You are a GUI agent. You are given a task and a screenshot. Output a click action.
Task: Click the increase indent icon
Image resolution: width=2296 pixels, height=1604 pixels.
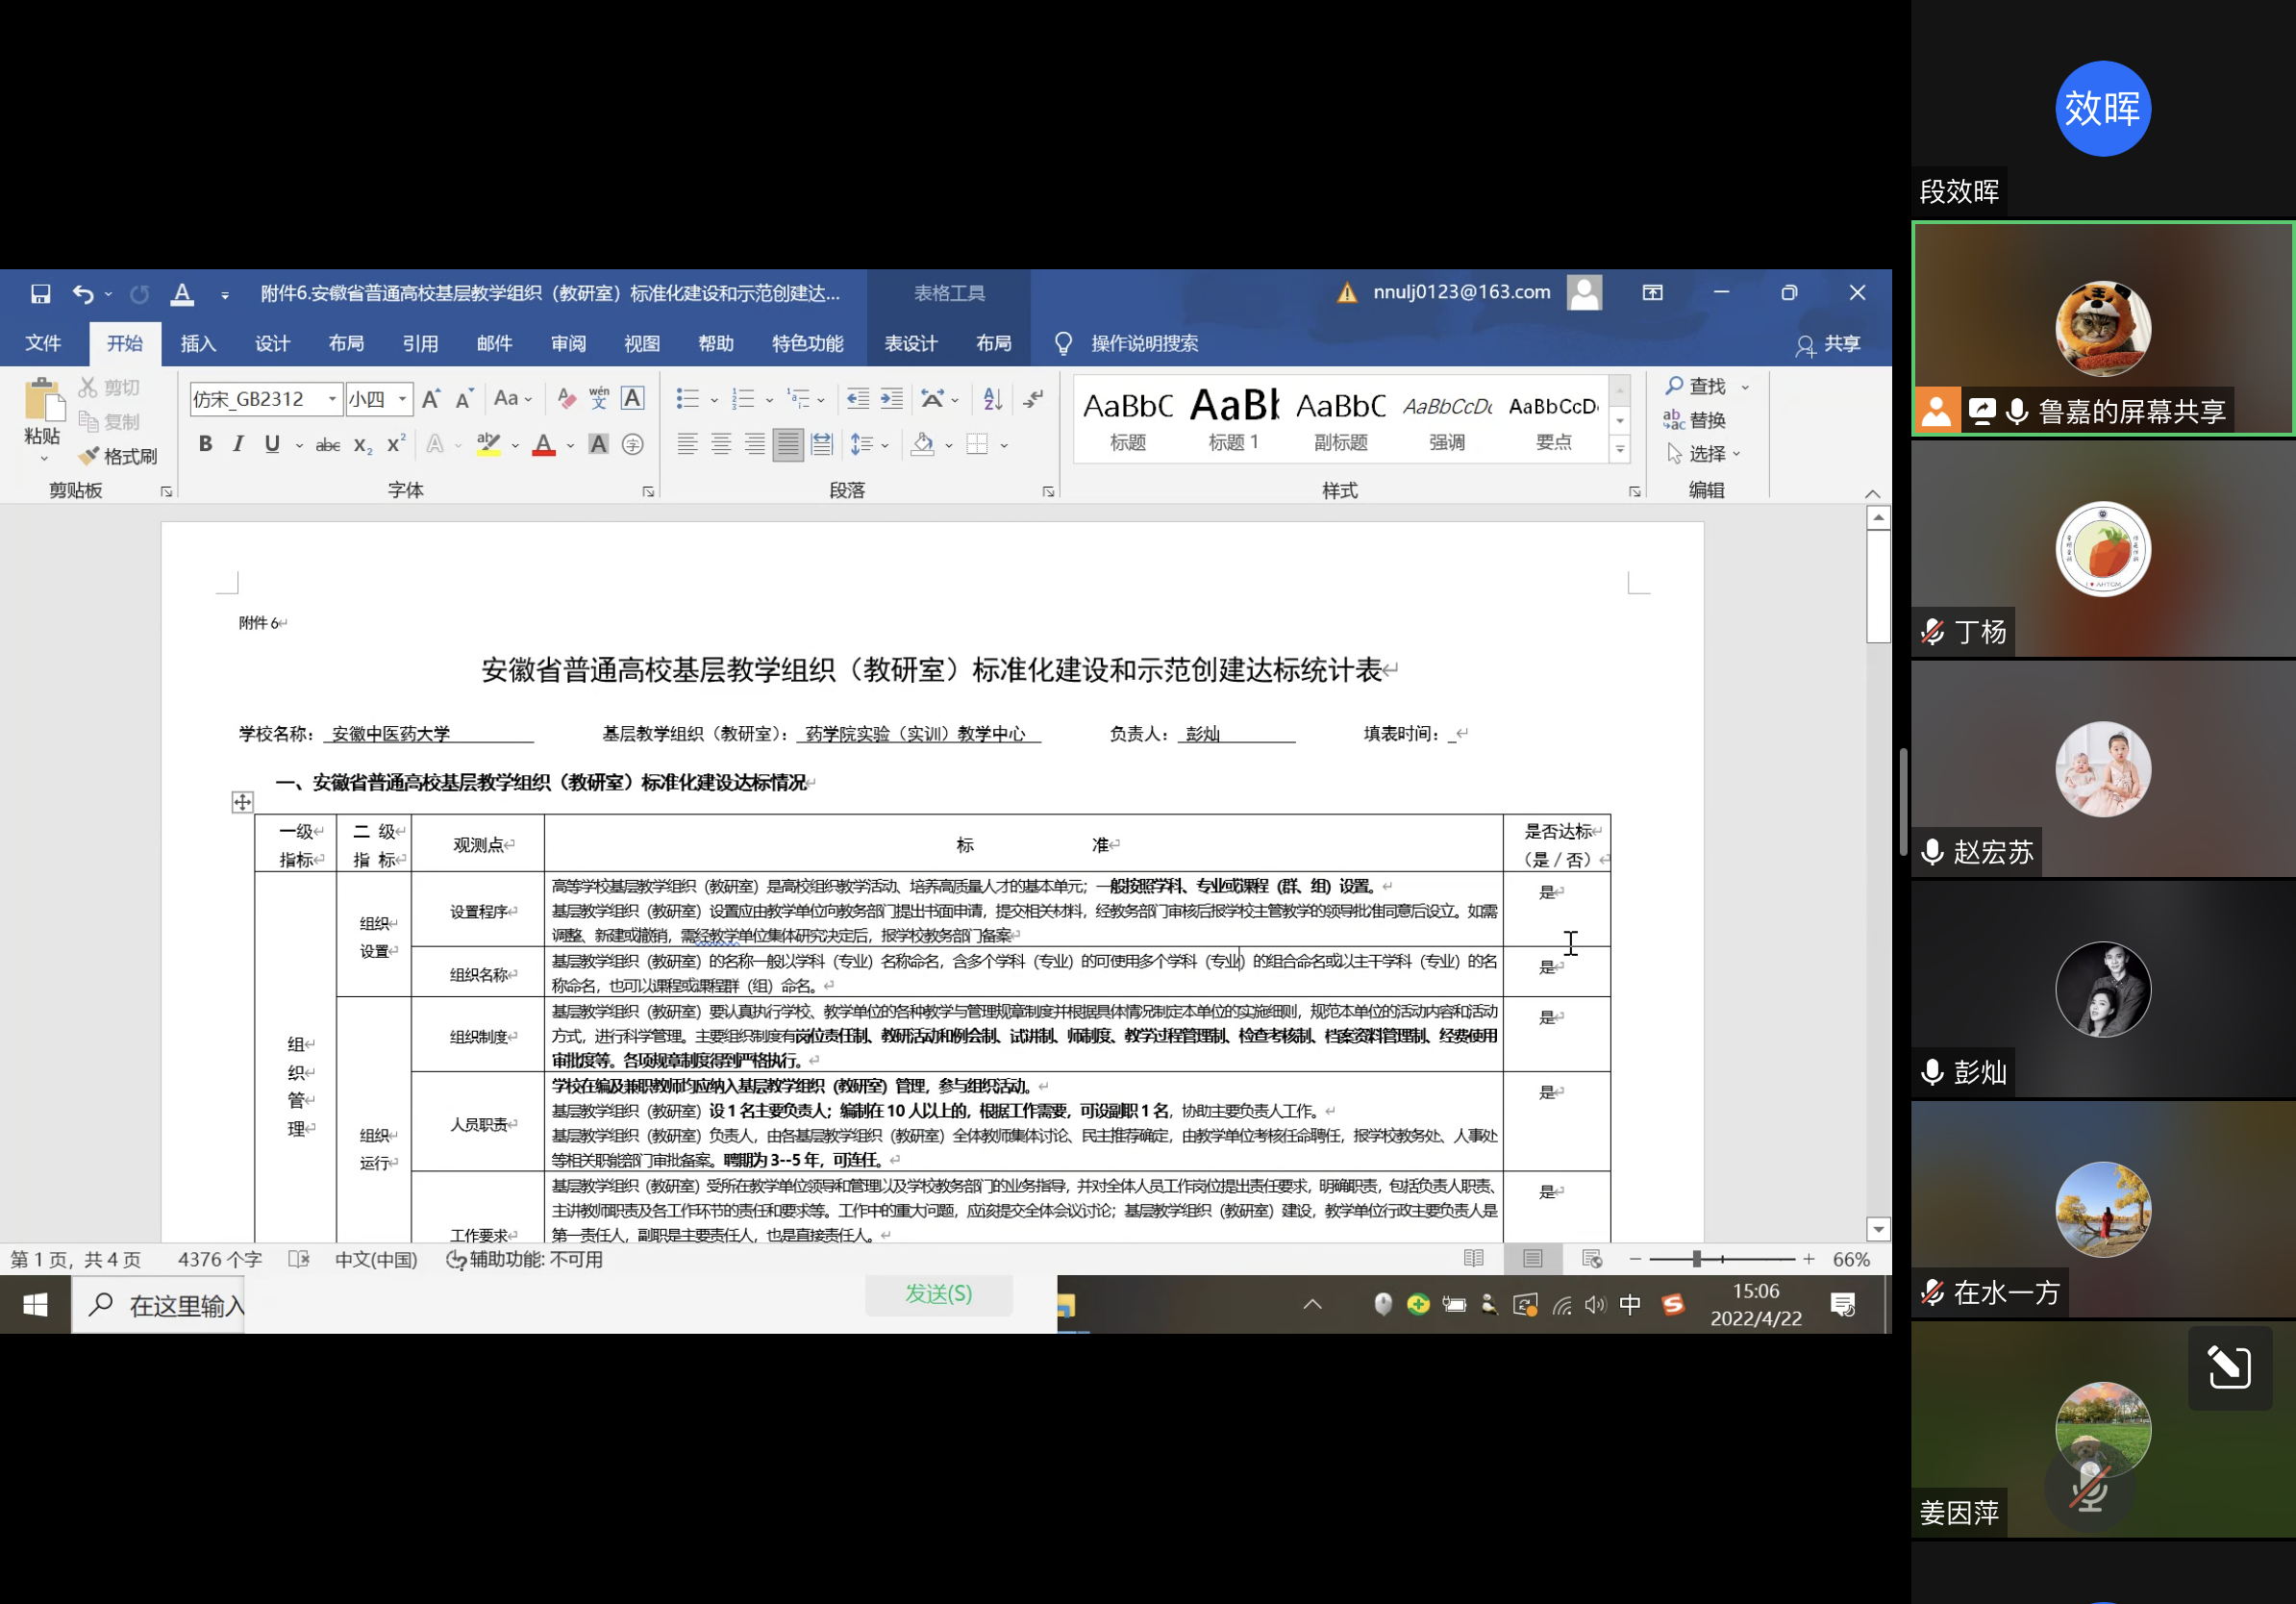(891, 399)
